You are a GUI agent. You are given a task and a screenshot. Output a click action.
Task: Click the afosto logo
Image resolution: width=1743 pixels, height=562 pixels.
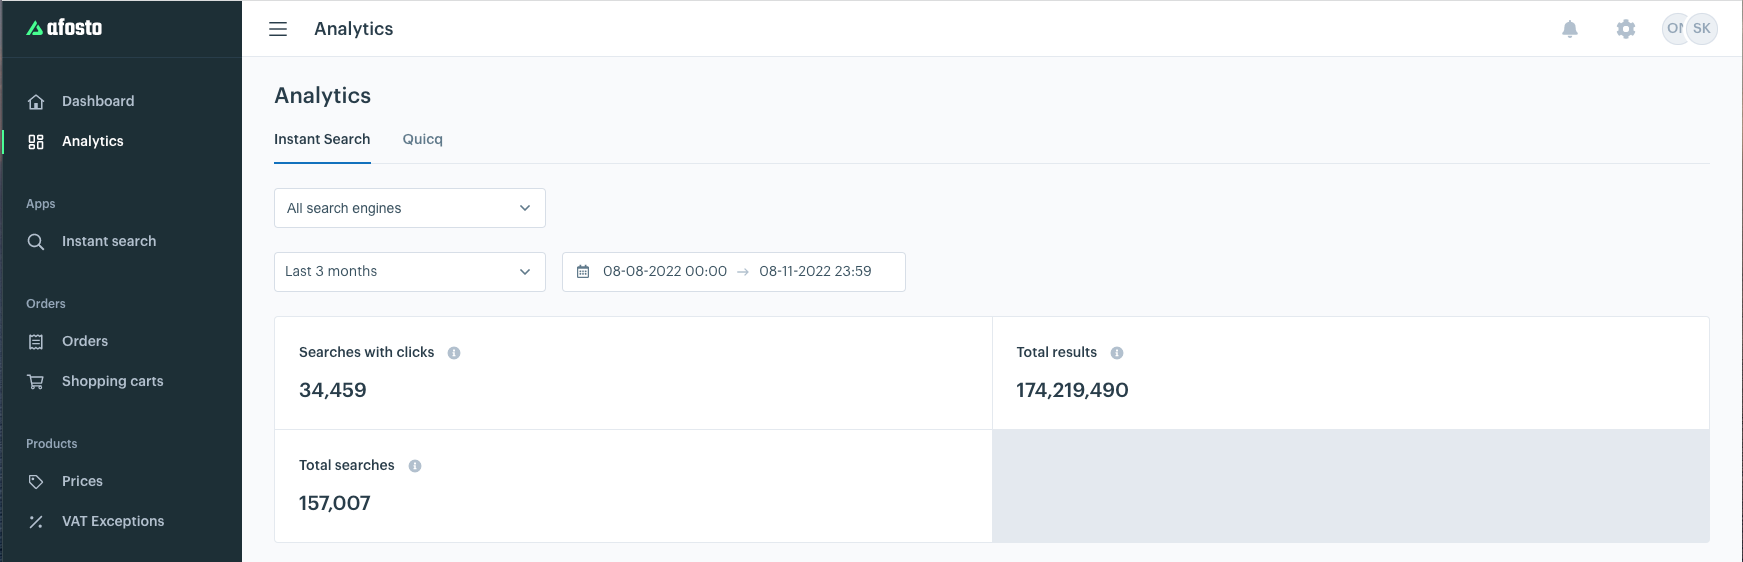pos(65,28)
